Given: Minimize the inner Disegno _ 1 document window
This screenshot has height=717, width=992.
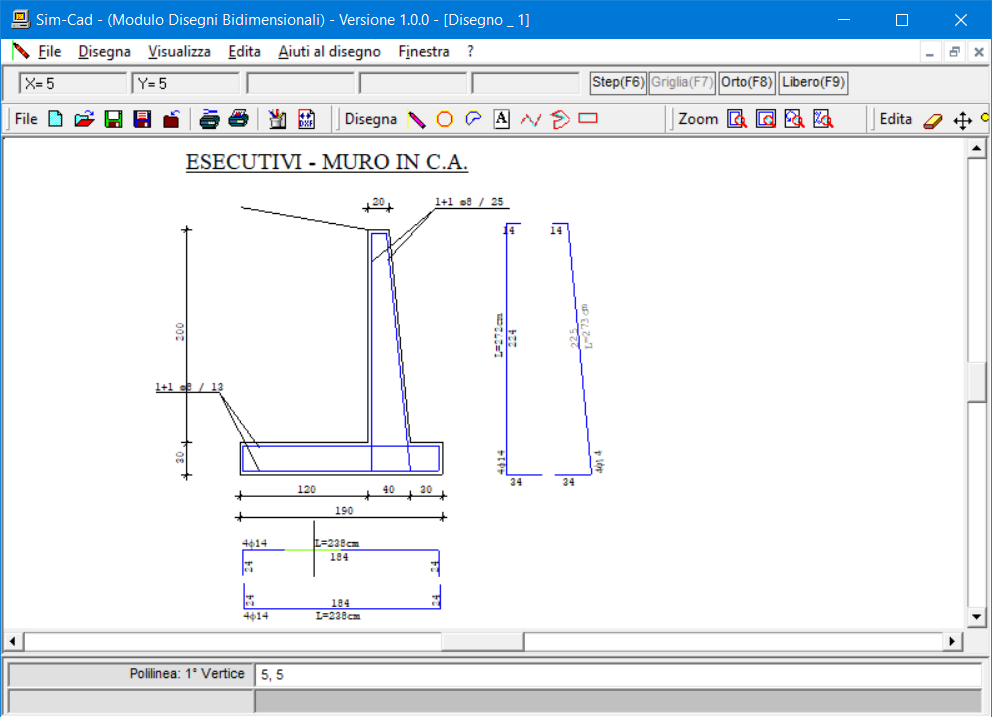Looking at the screenshot, I should click(x=929, y=52).
